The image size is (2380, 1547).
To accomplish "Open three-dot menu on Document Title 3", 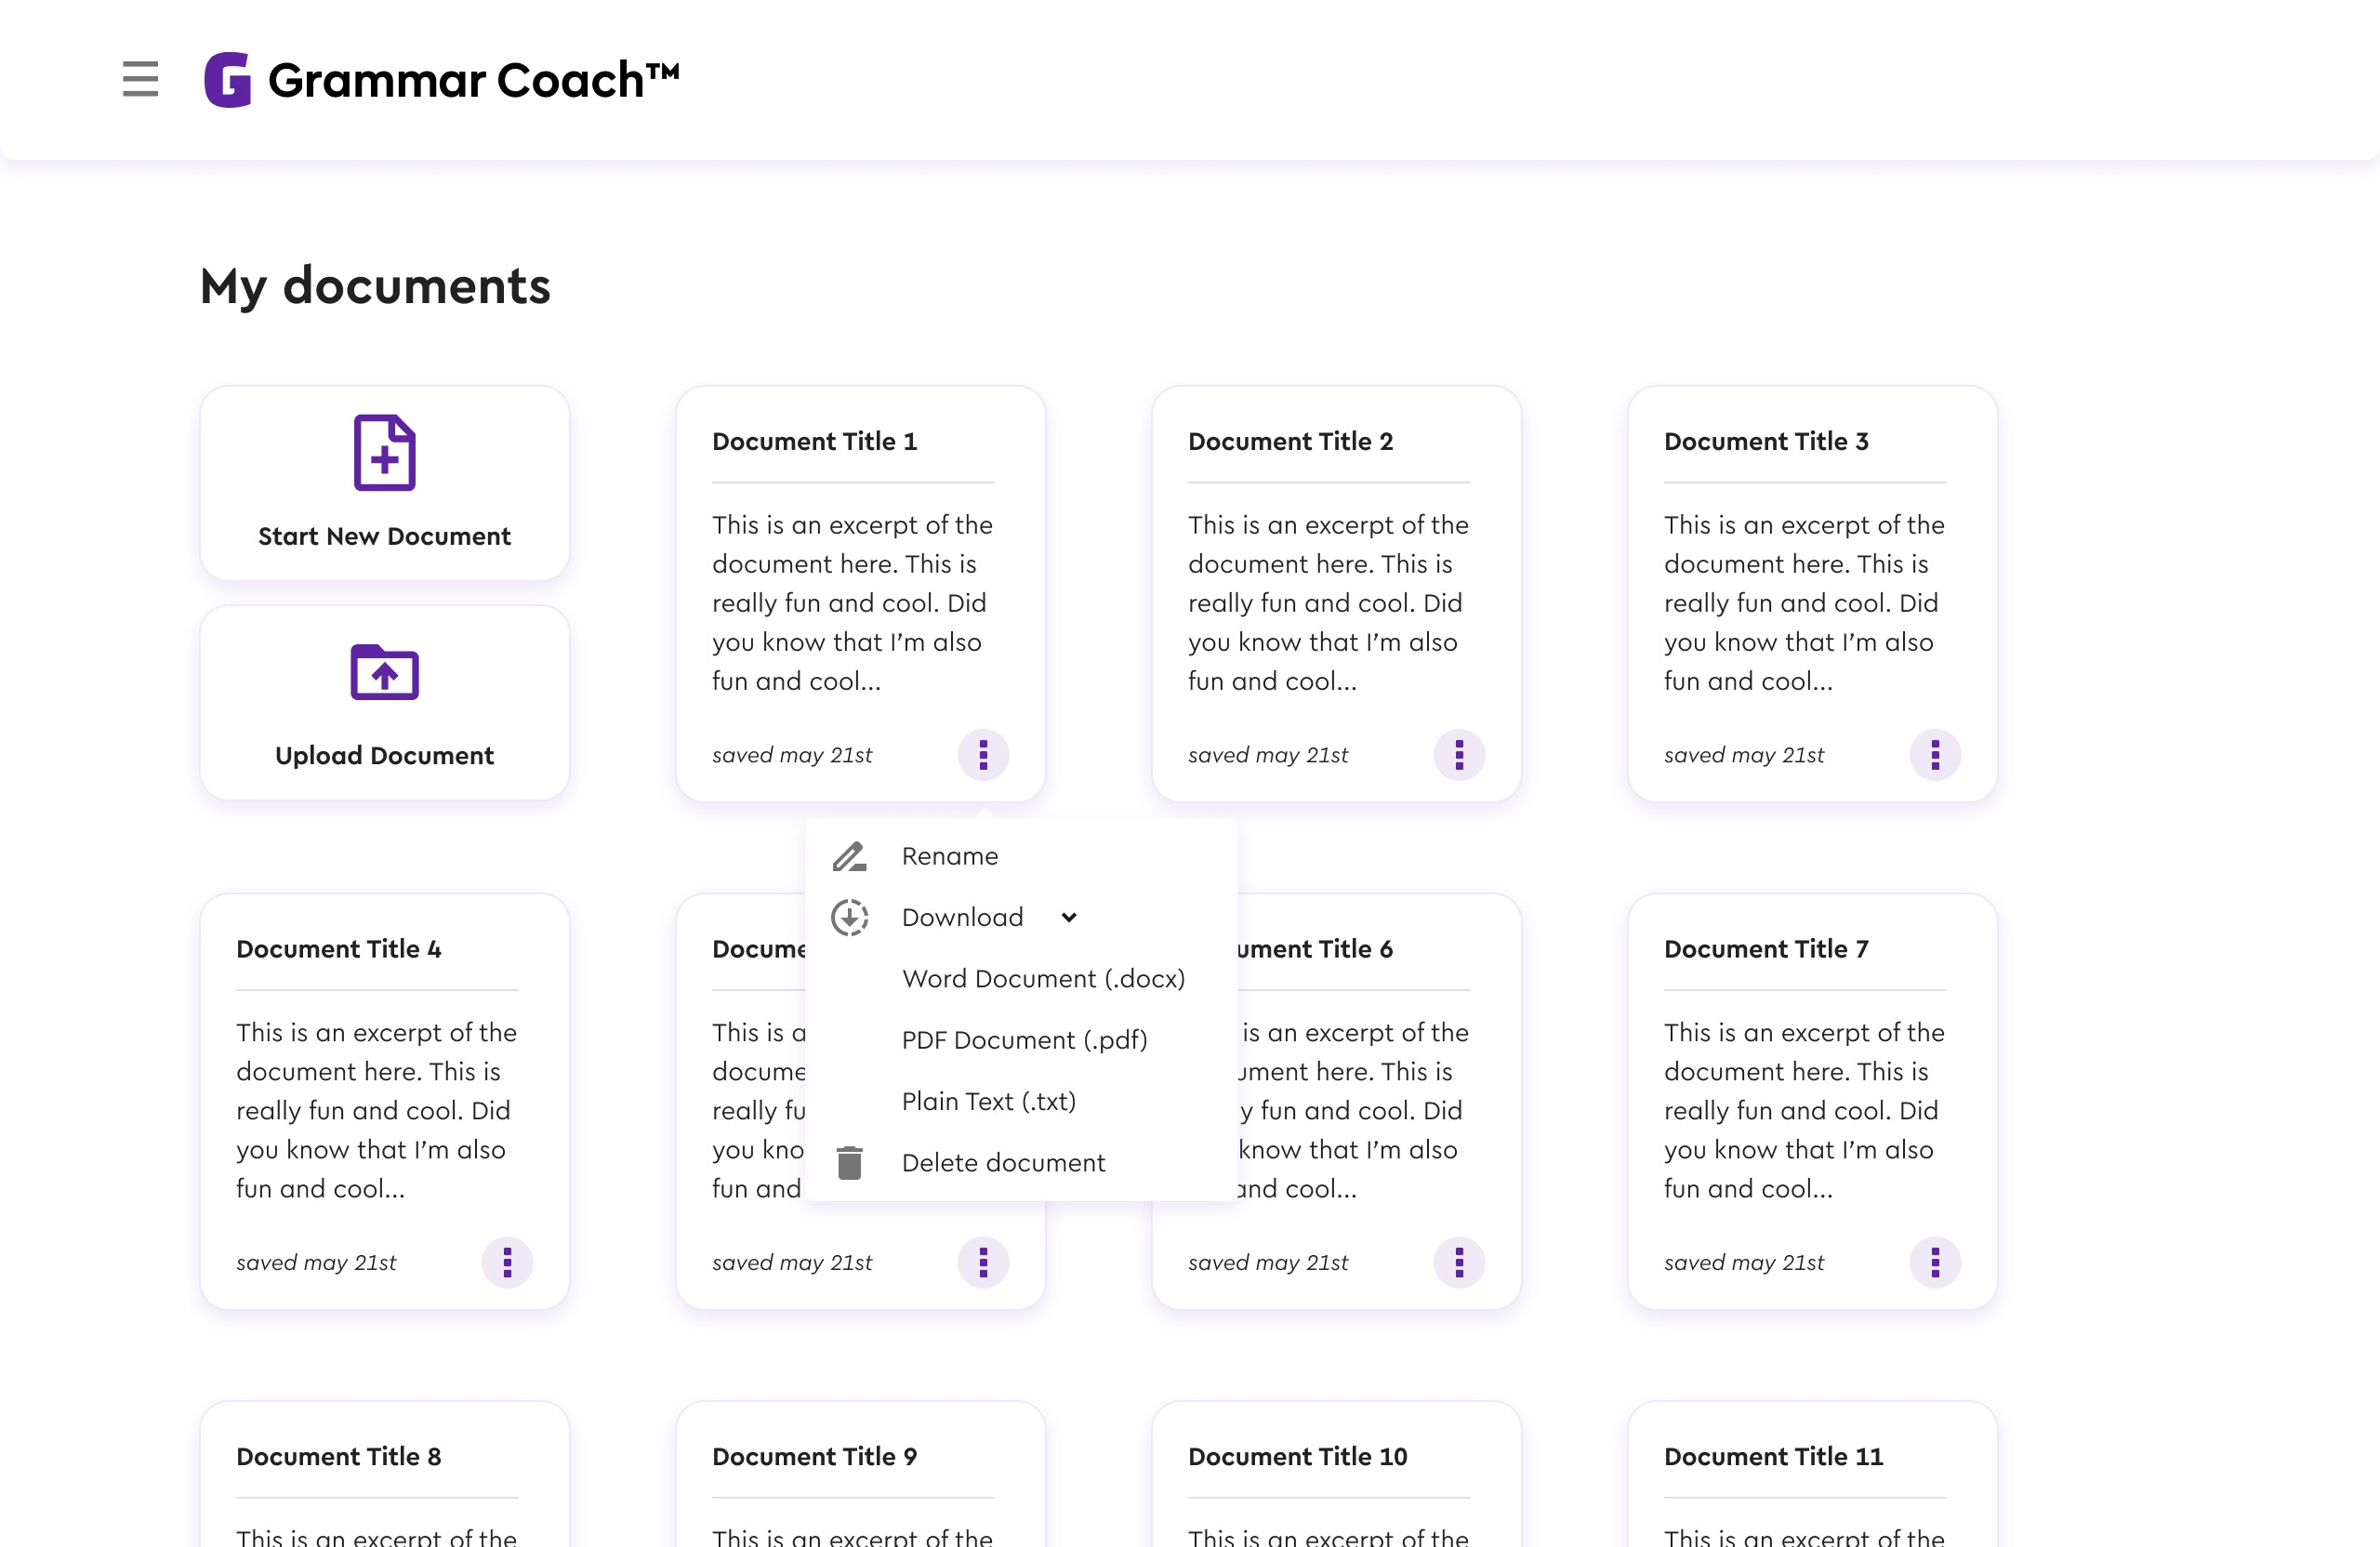I will (x=1935, y=754).
